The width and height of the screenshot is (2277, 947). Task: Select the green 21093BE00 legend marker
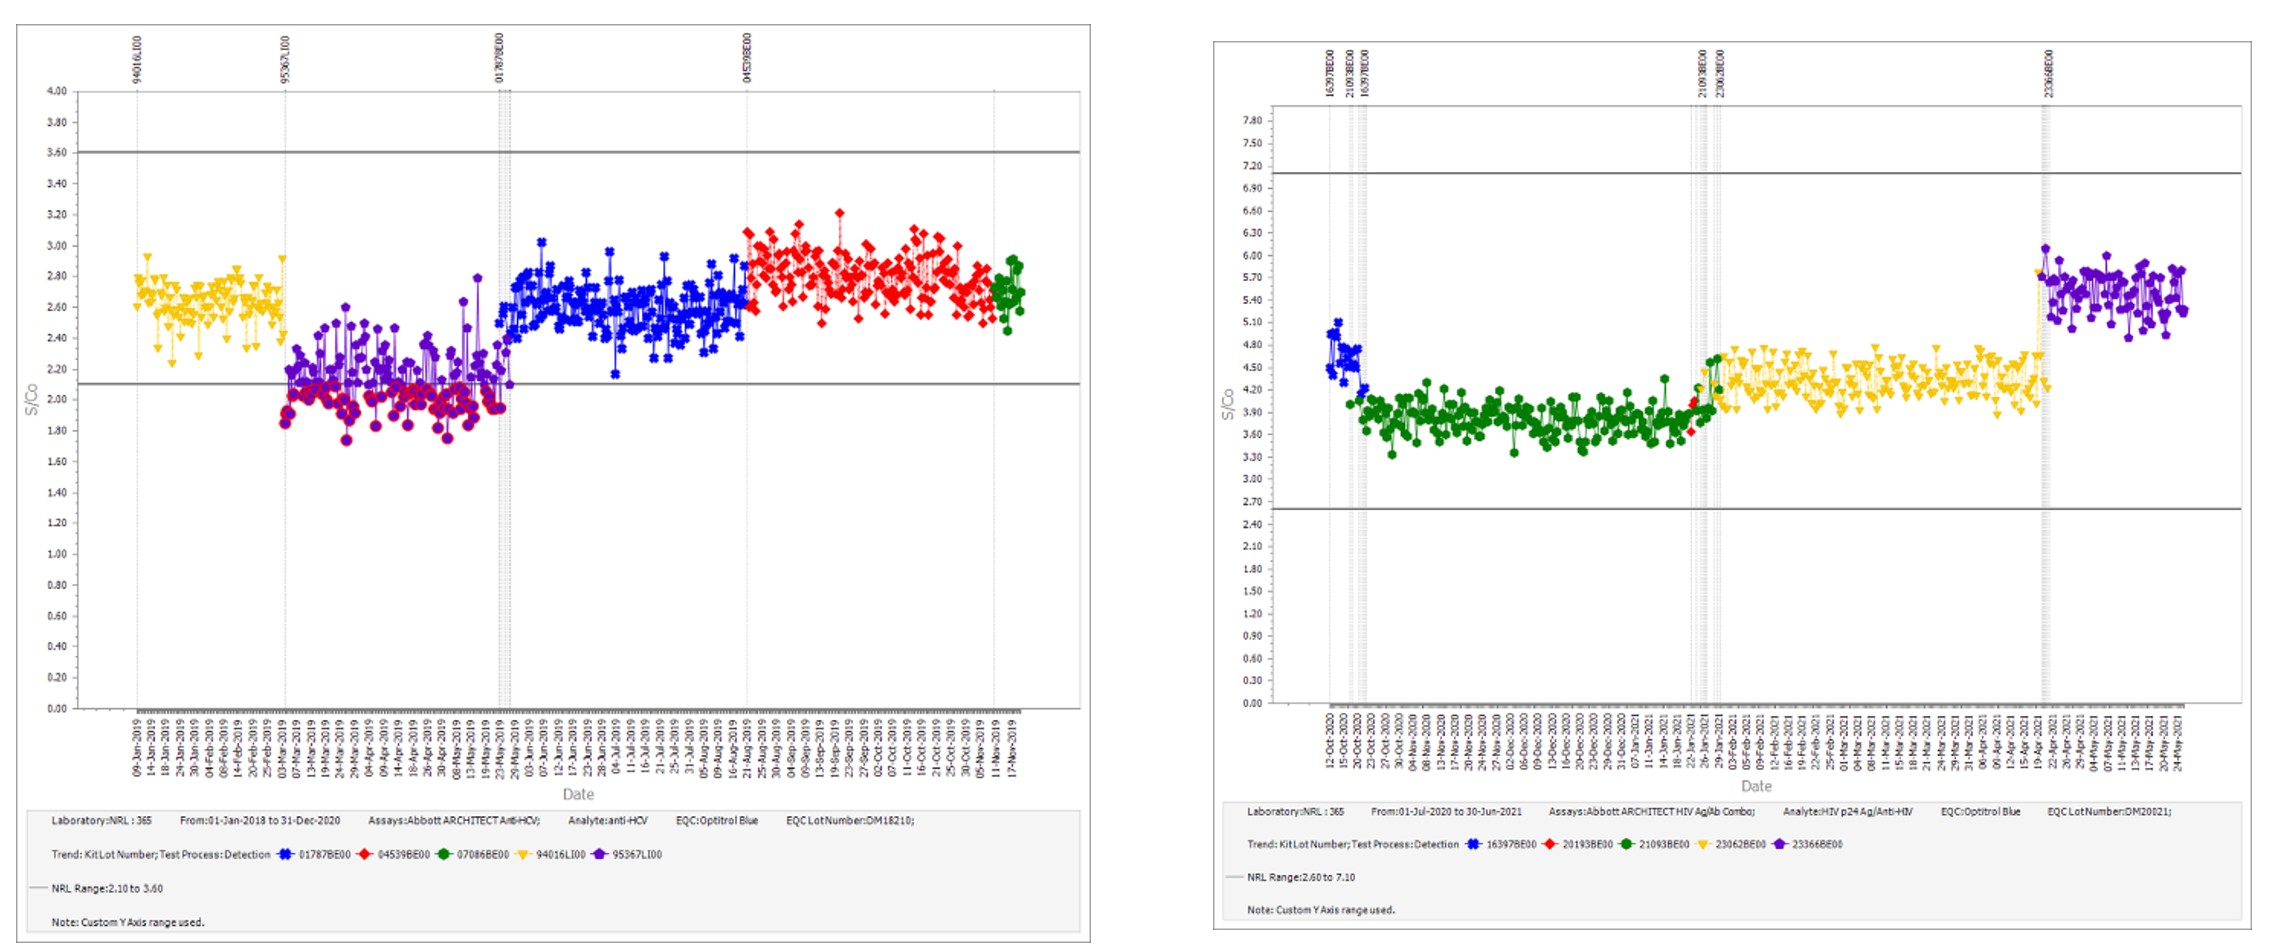tap(1627, 844)
